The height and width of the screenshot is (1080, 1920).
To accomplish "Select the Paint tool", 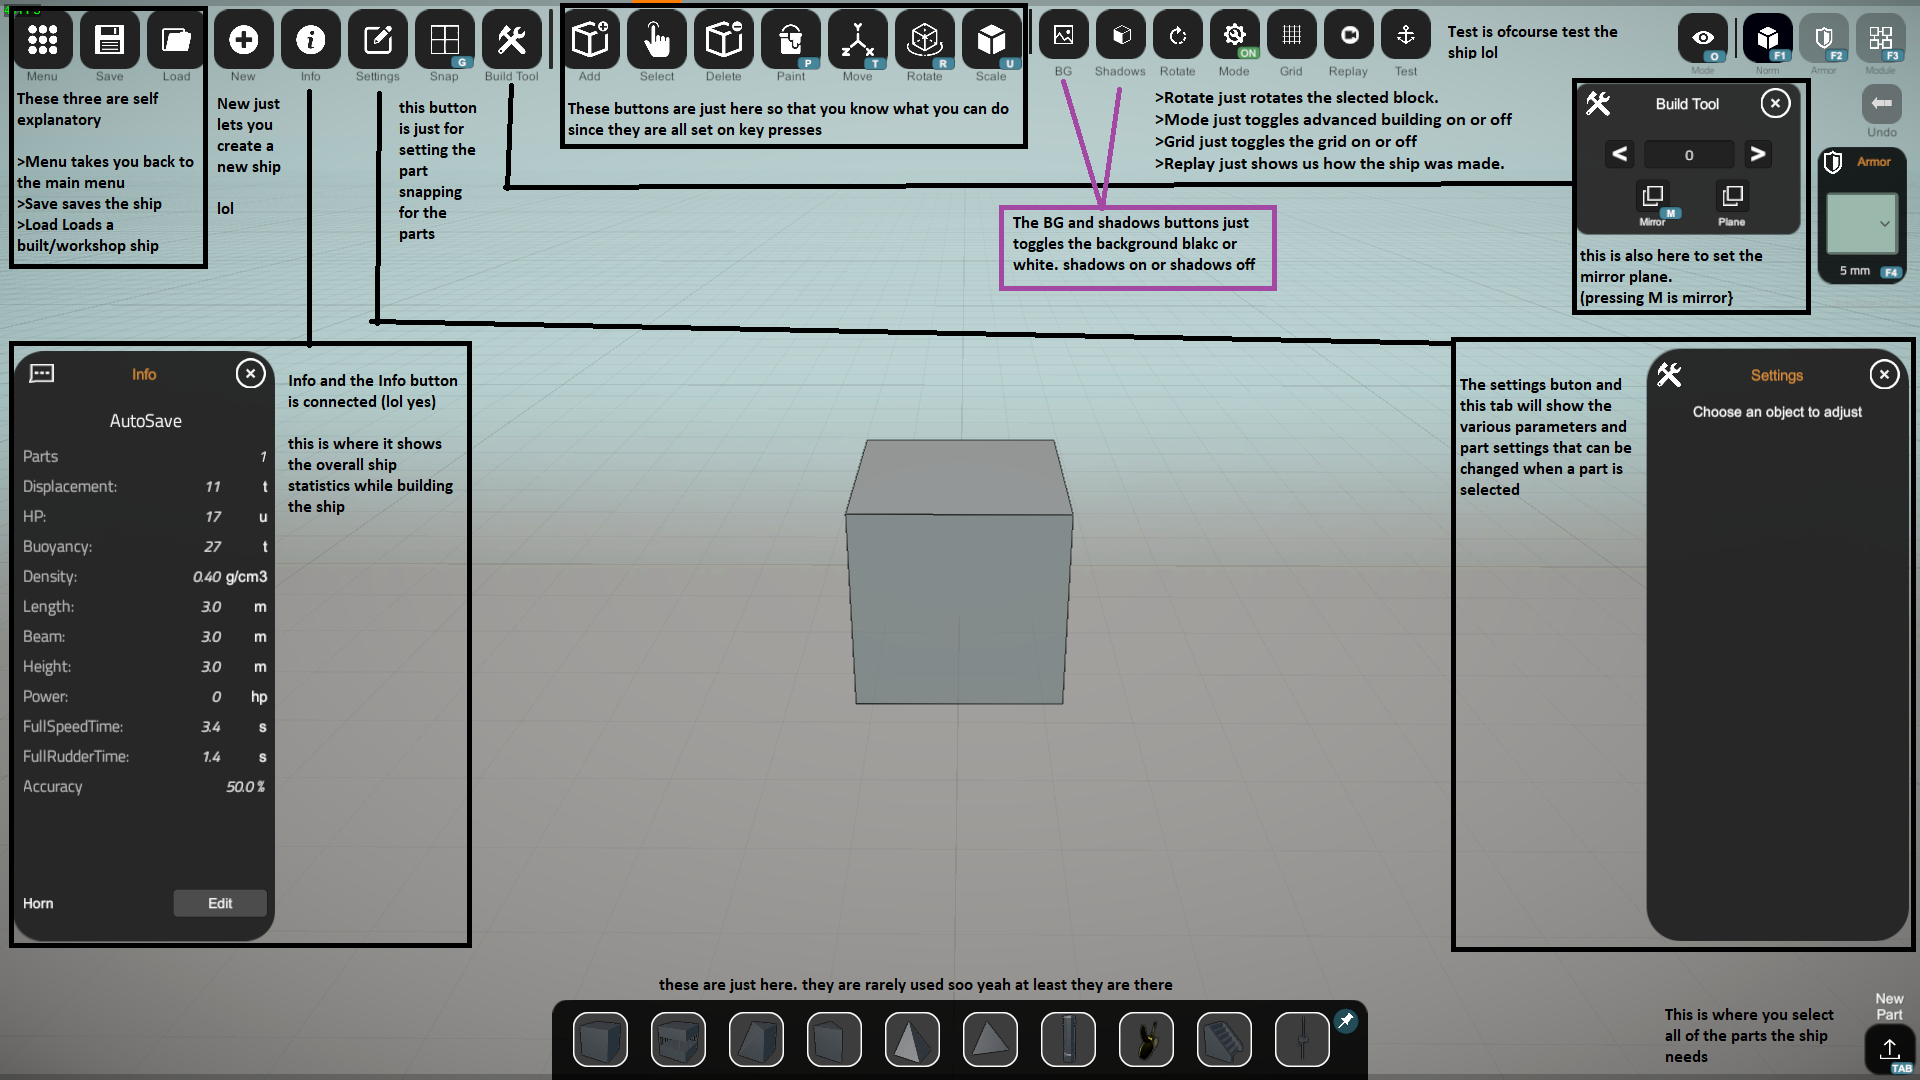I will click(790, 40).
